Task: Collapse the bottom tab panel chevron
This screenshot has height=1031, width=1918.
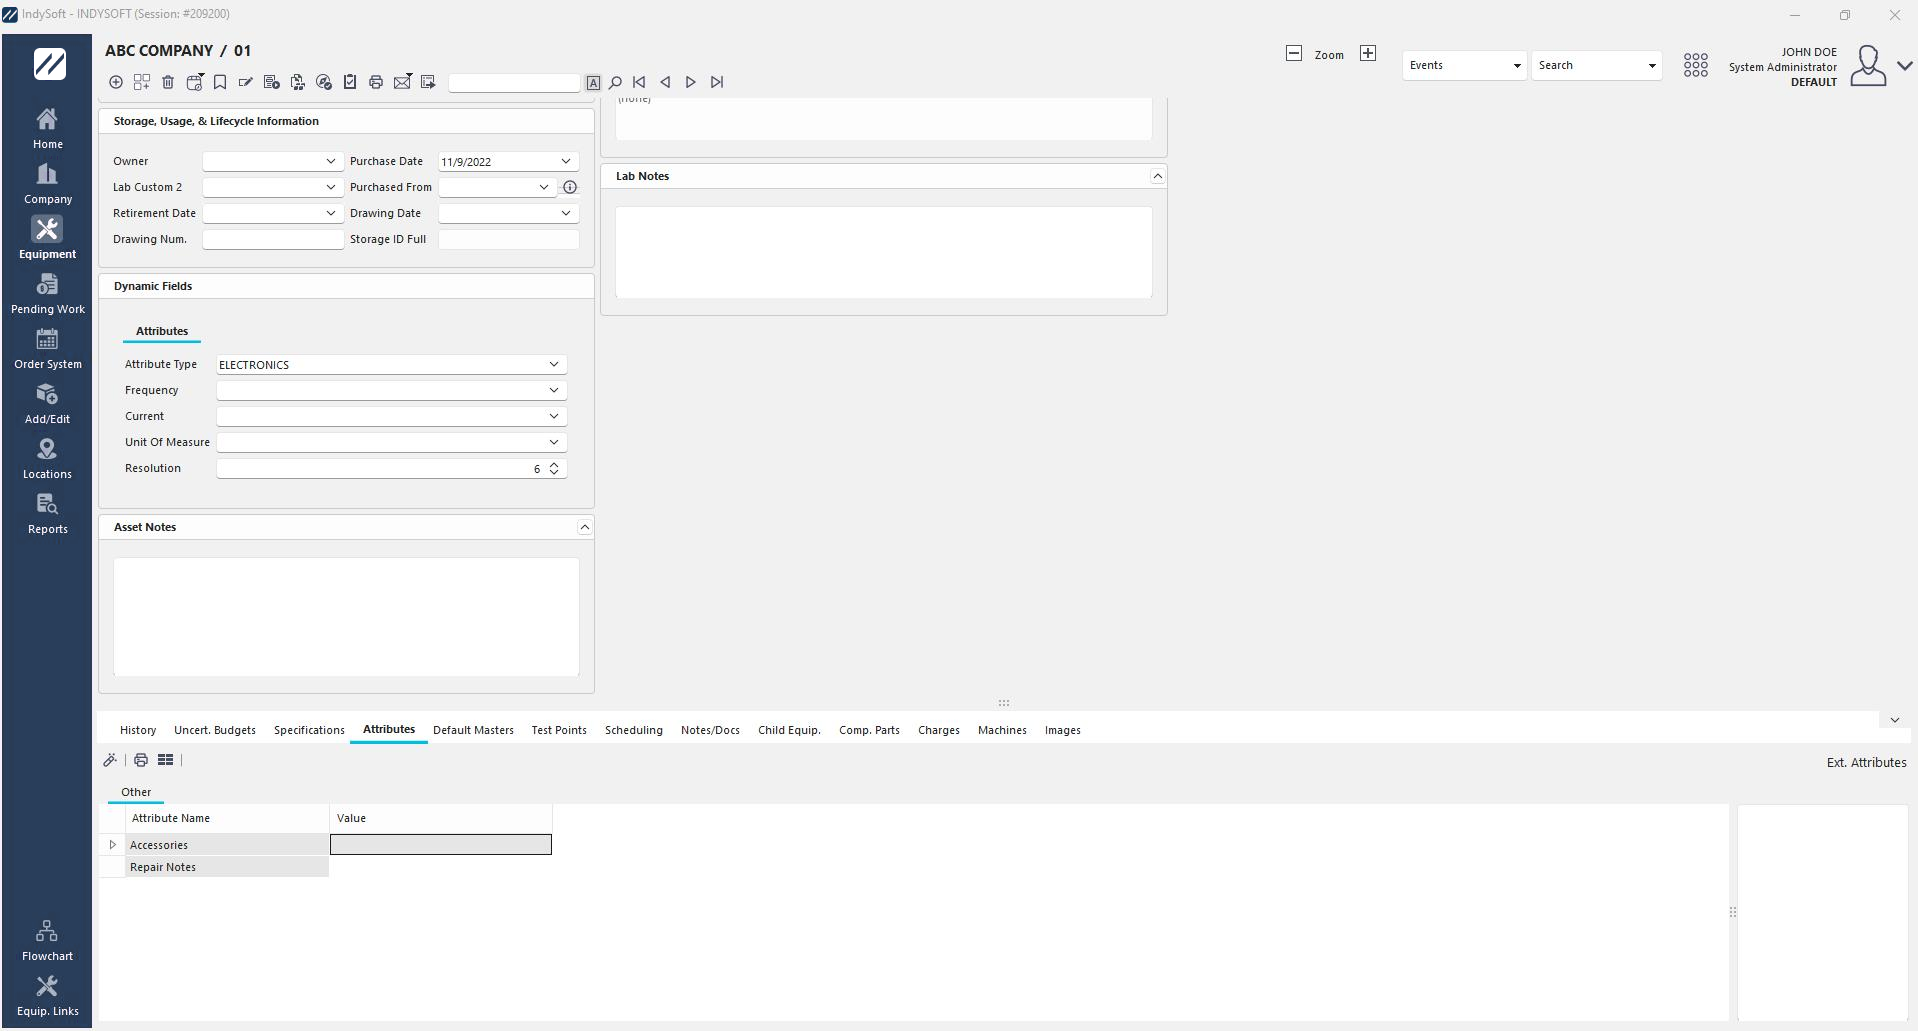Action: pyautogui.click(x=1894, y=720)
